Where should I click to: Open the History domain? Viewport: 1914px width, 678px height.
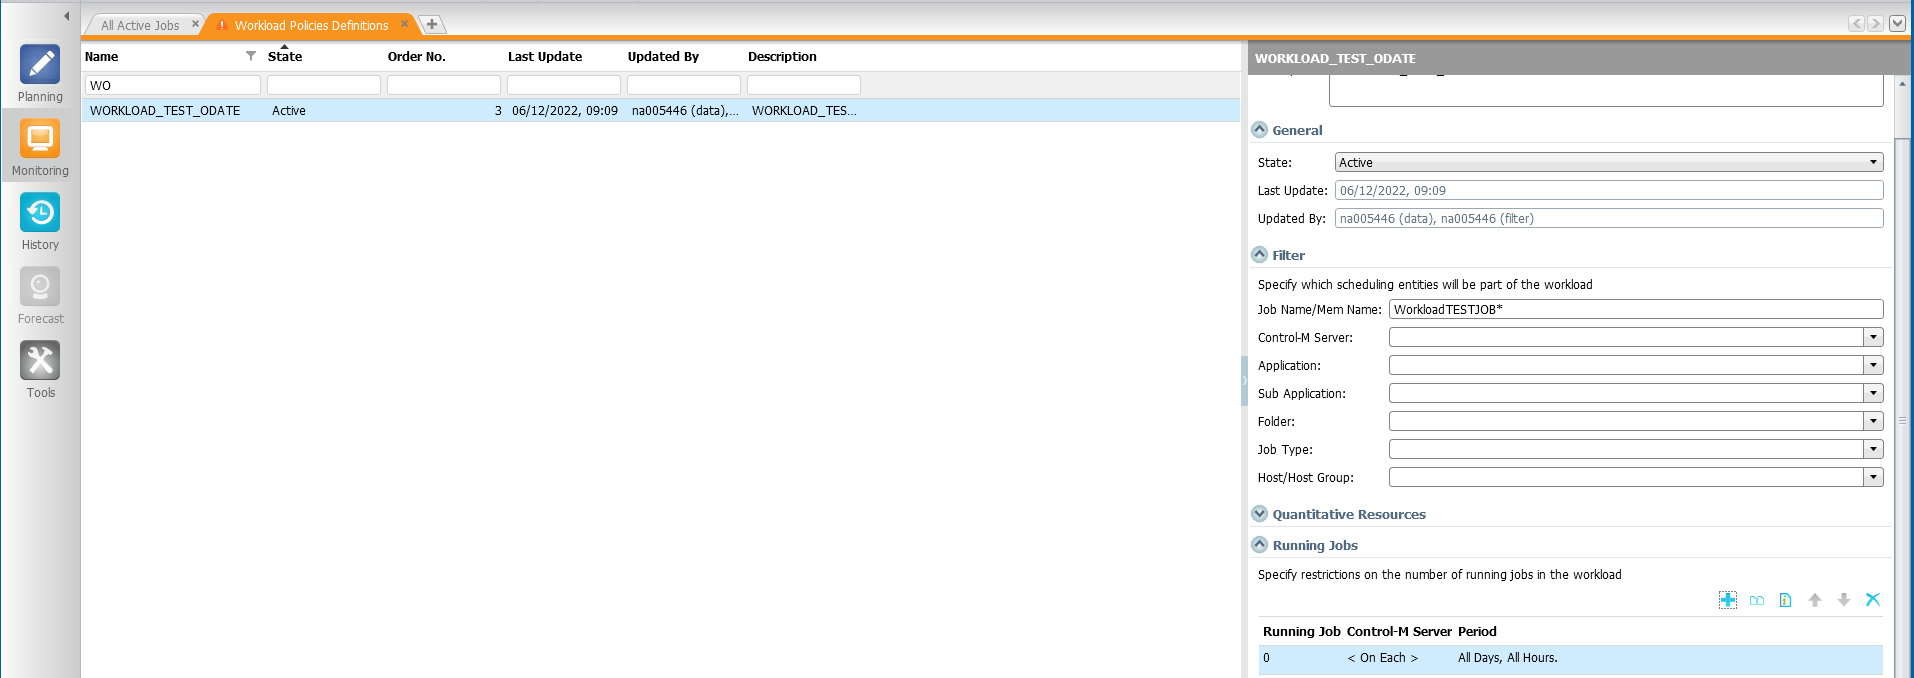pyautogui.click(x=40, y=221)
